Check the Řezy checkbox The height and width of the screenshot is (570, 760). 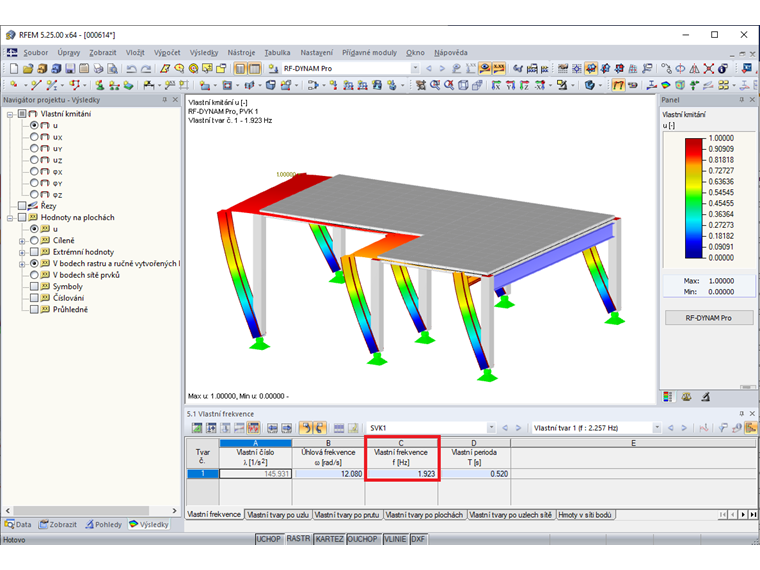[x=22, y=206]
